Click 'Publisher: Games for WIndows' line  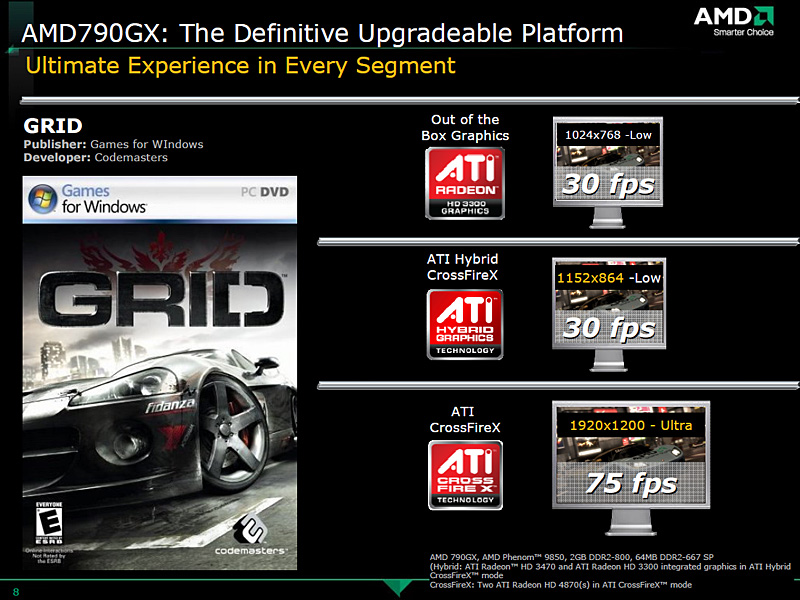[x=113, y=144]
